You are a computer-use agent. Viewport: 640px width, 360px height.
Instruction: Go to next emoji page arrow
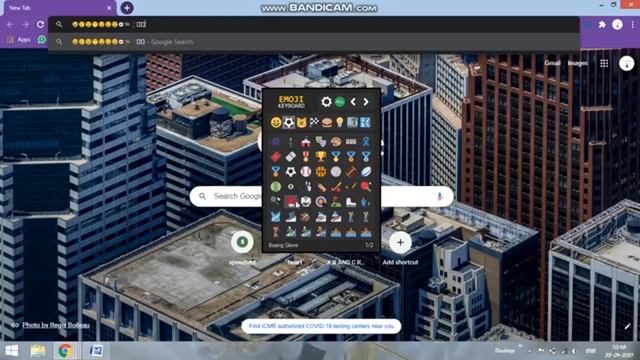pos(366,102)
